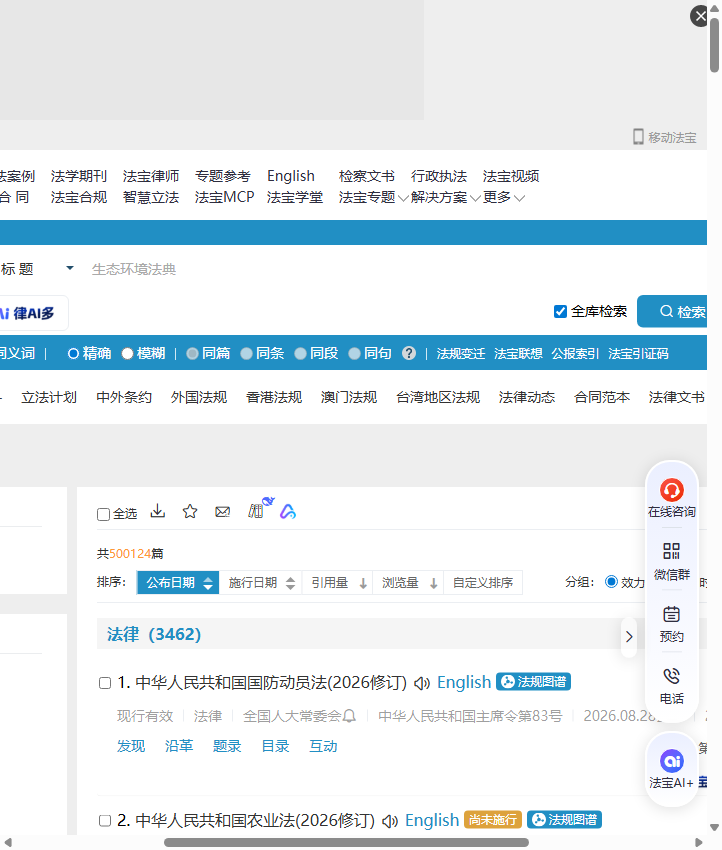Click 法规变迁 link
The width and height of the screenshot is (722, 850).
[461, 353]
